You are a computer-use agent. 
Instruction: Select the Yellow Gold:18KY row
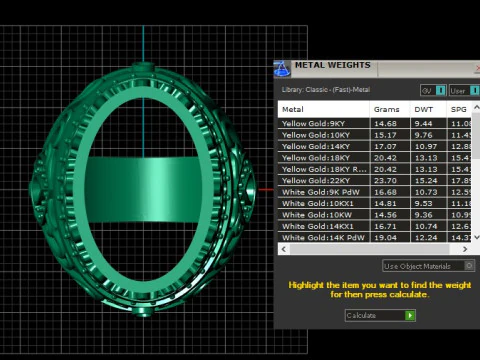point(375,158)
